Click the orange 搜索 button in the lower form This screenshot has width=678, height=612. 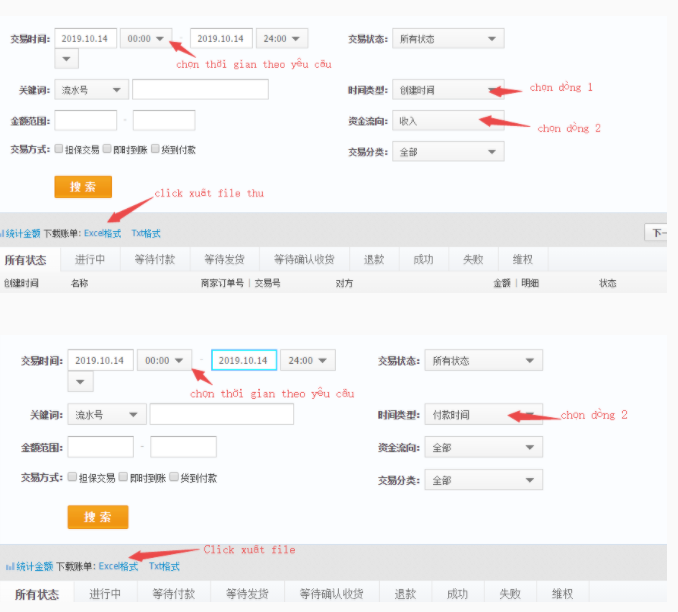(98, 517)
